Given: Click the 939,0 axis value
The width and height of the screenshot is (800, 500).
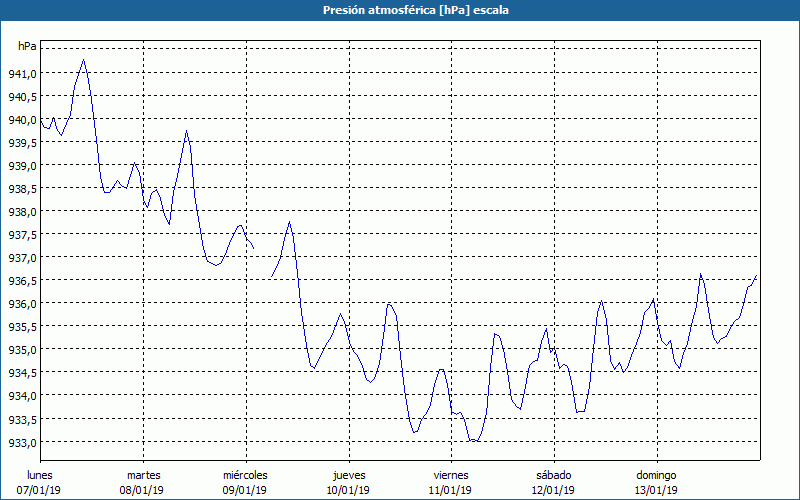Looking at the screenshot, I should 22,166.
